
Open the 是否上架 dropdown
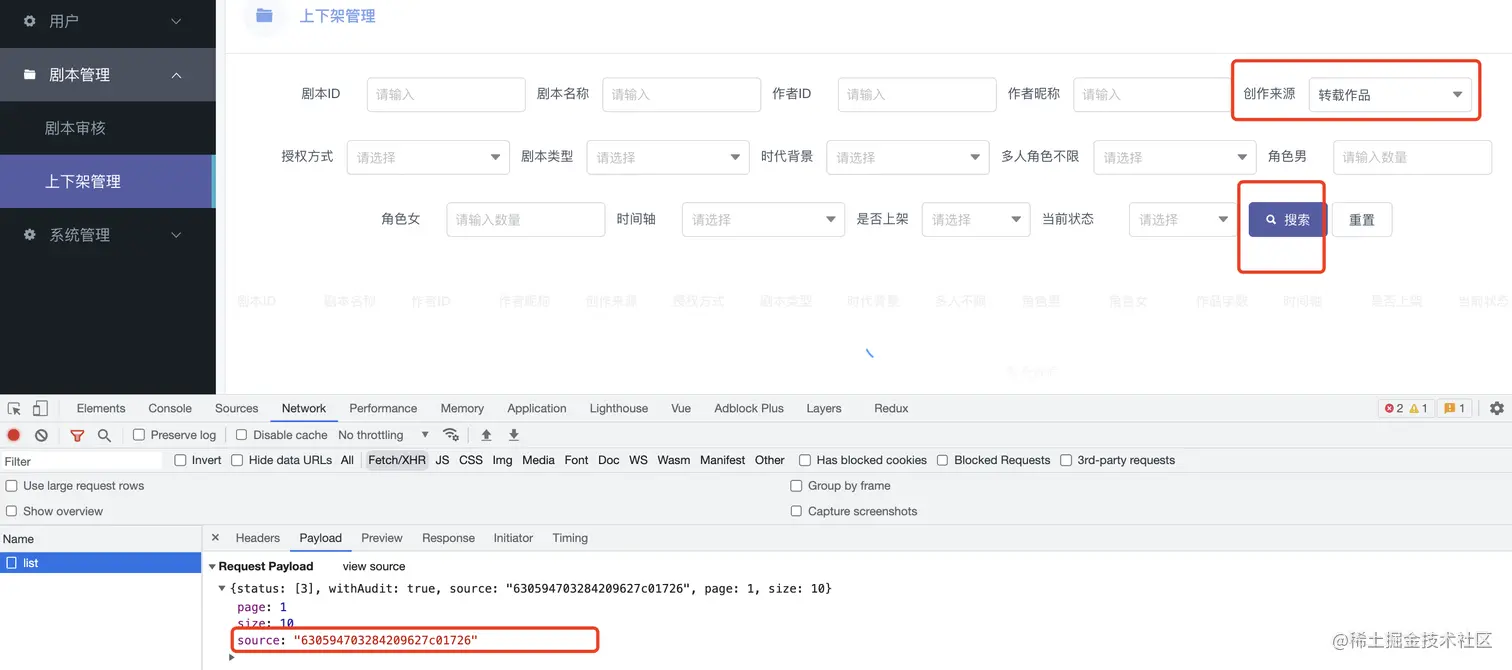(x=976, y=219)
